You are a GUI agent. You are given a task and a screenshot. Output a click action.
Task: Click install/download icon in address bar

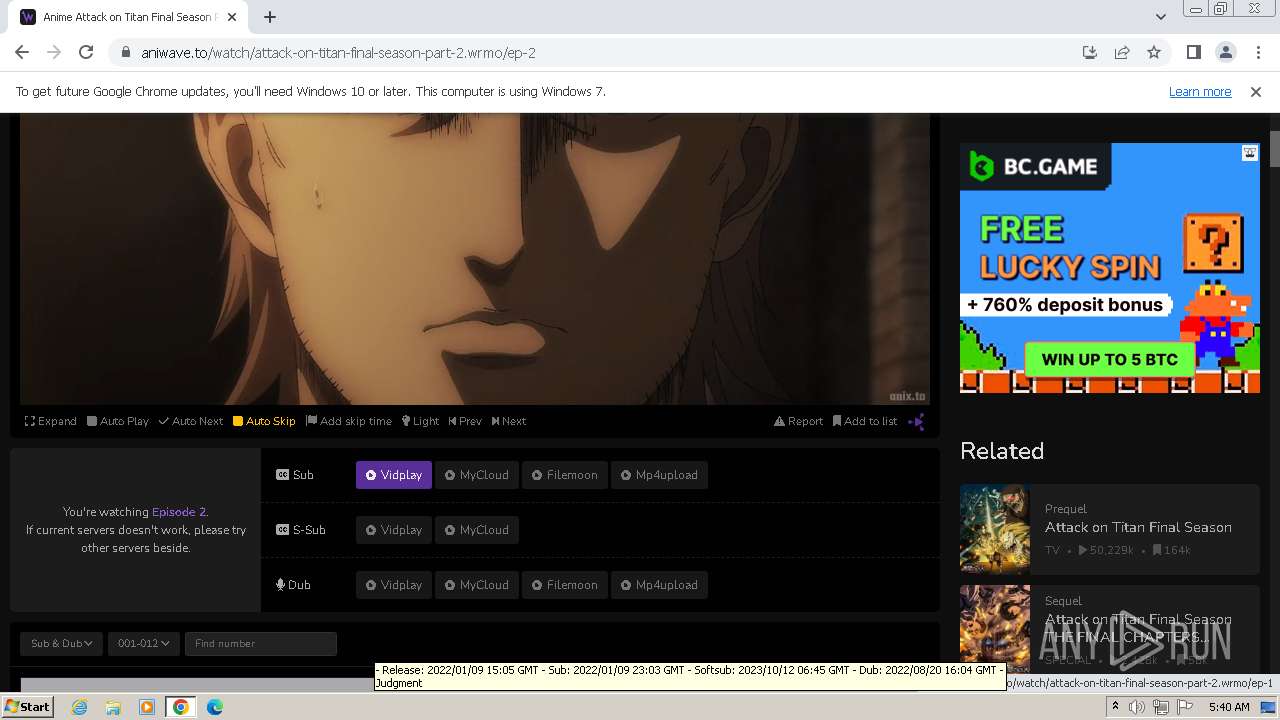click(1090, 53)
